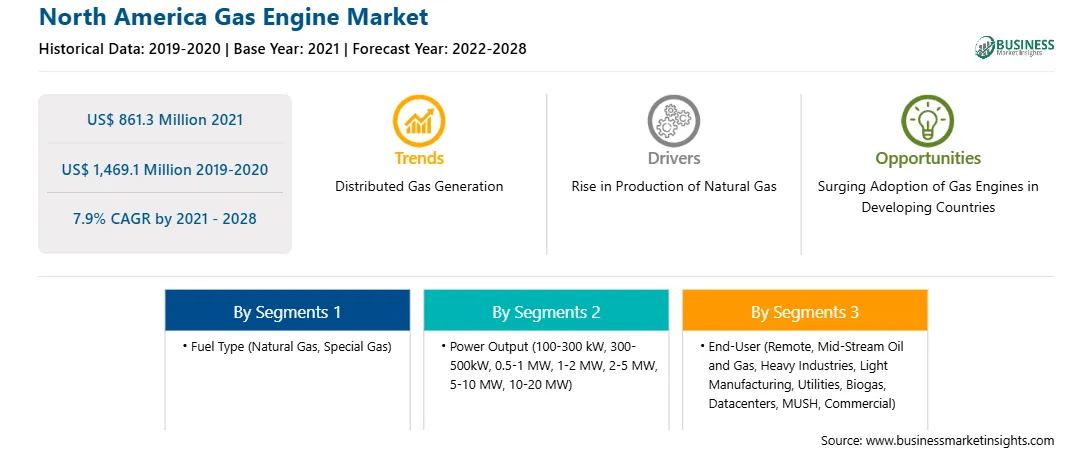Image resolution: width=1092 pixels, height=449 pixels.
Task: Click the Business Market Insights logo
Action: 1015,47
